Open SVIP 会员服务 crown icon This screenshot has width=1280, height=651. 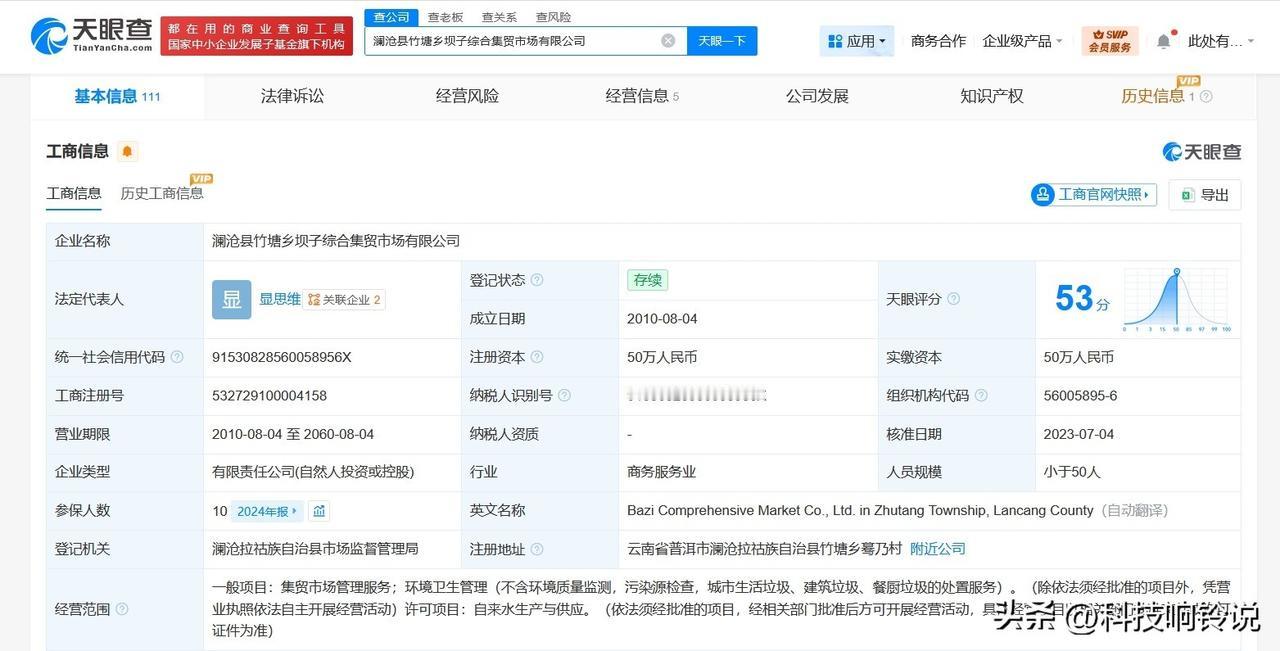coord(1110,40)
